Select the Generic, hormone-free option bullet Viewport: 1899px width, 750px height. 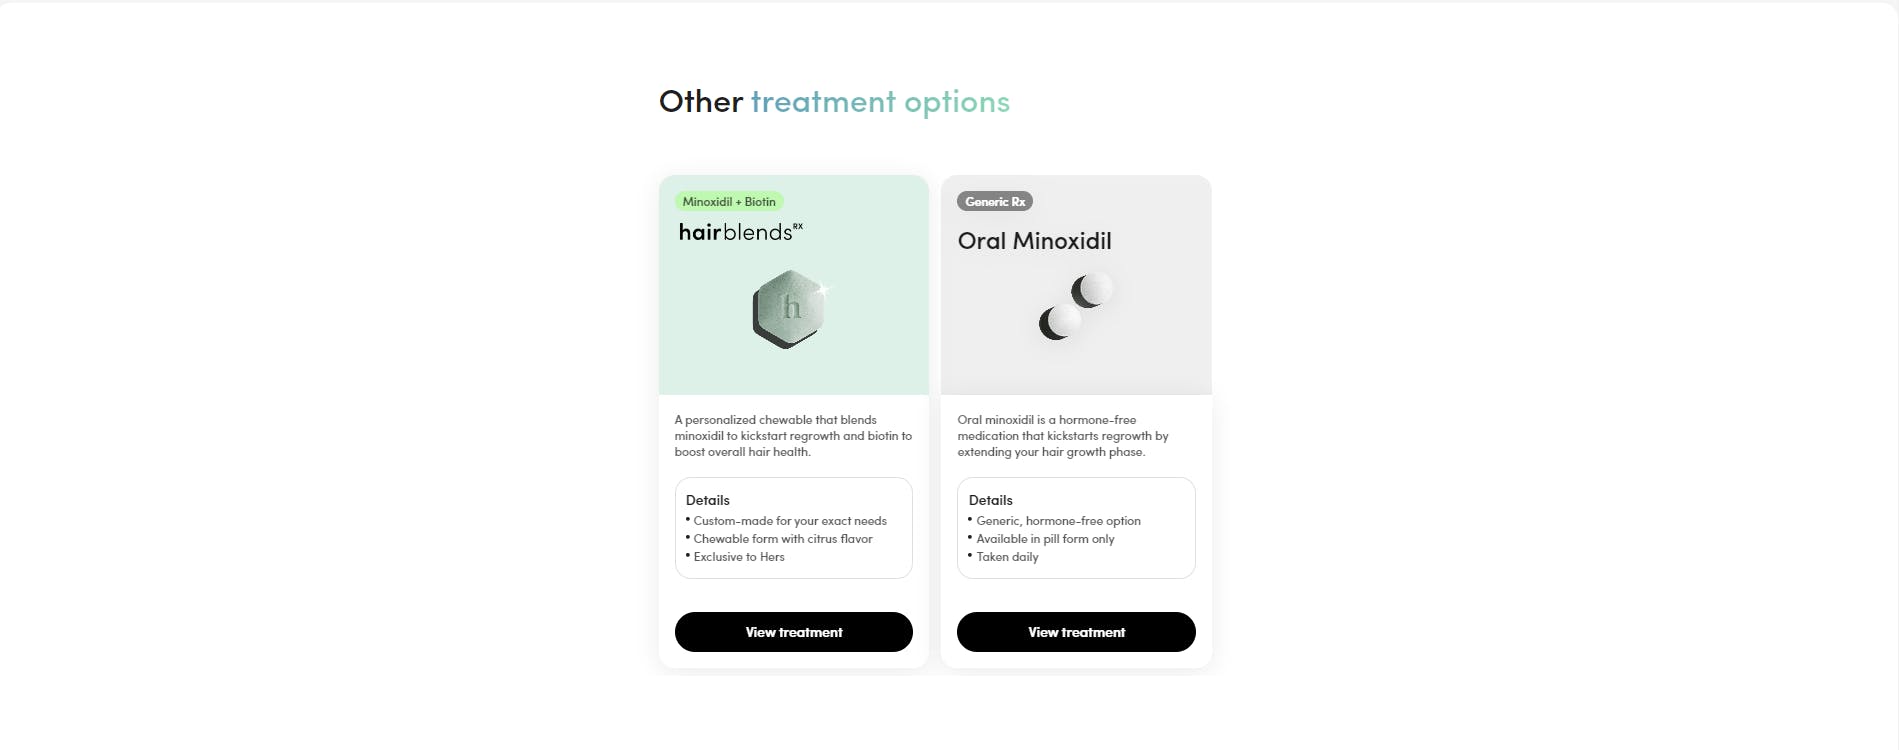[x=1058, y=521]
